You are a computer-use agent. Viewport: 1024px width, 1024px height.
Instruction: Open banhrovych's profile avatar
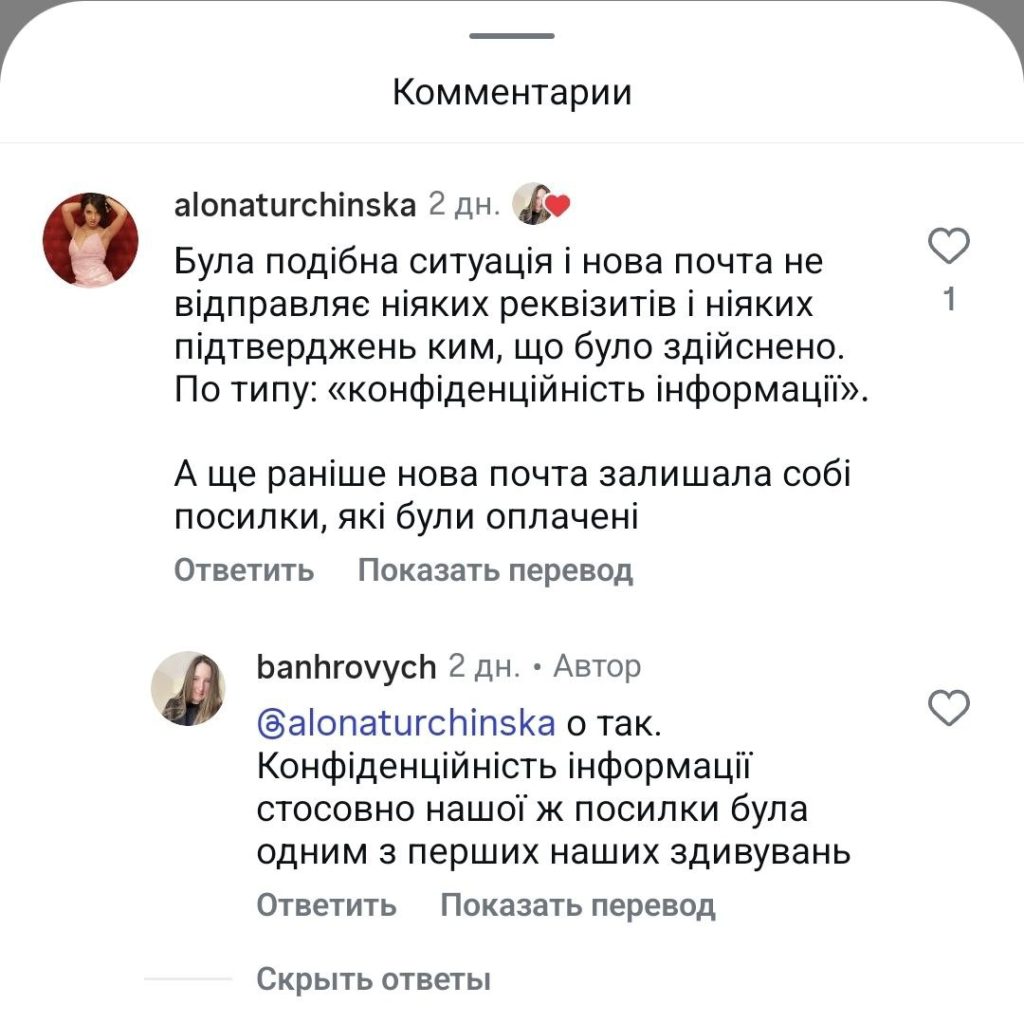pos(188,687)
